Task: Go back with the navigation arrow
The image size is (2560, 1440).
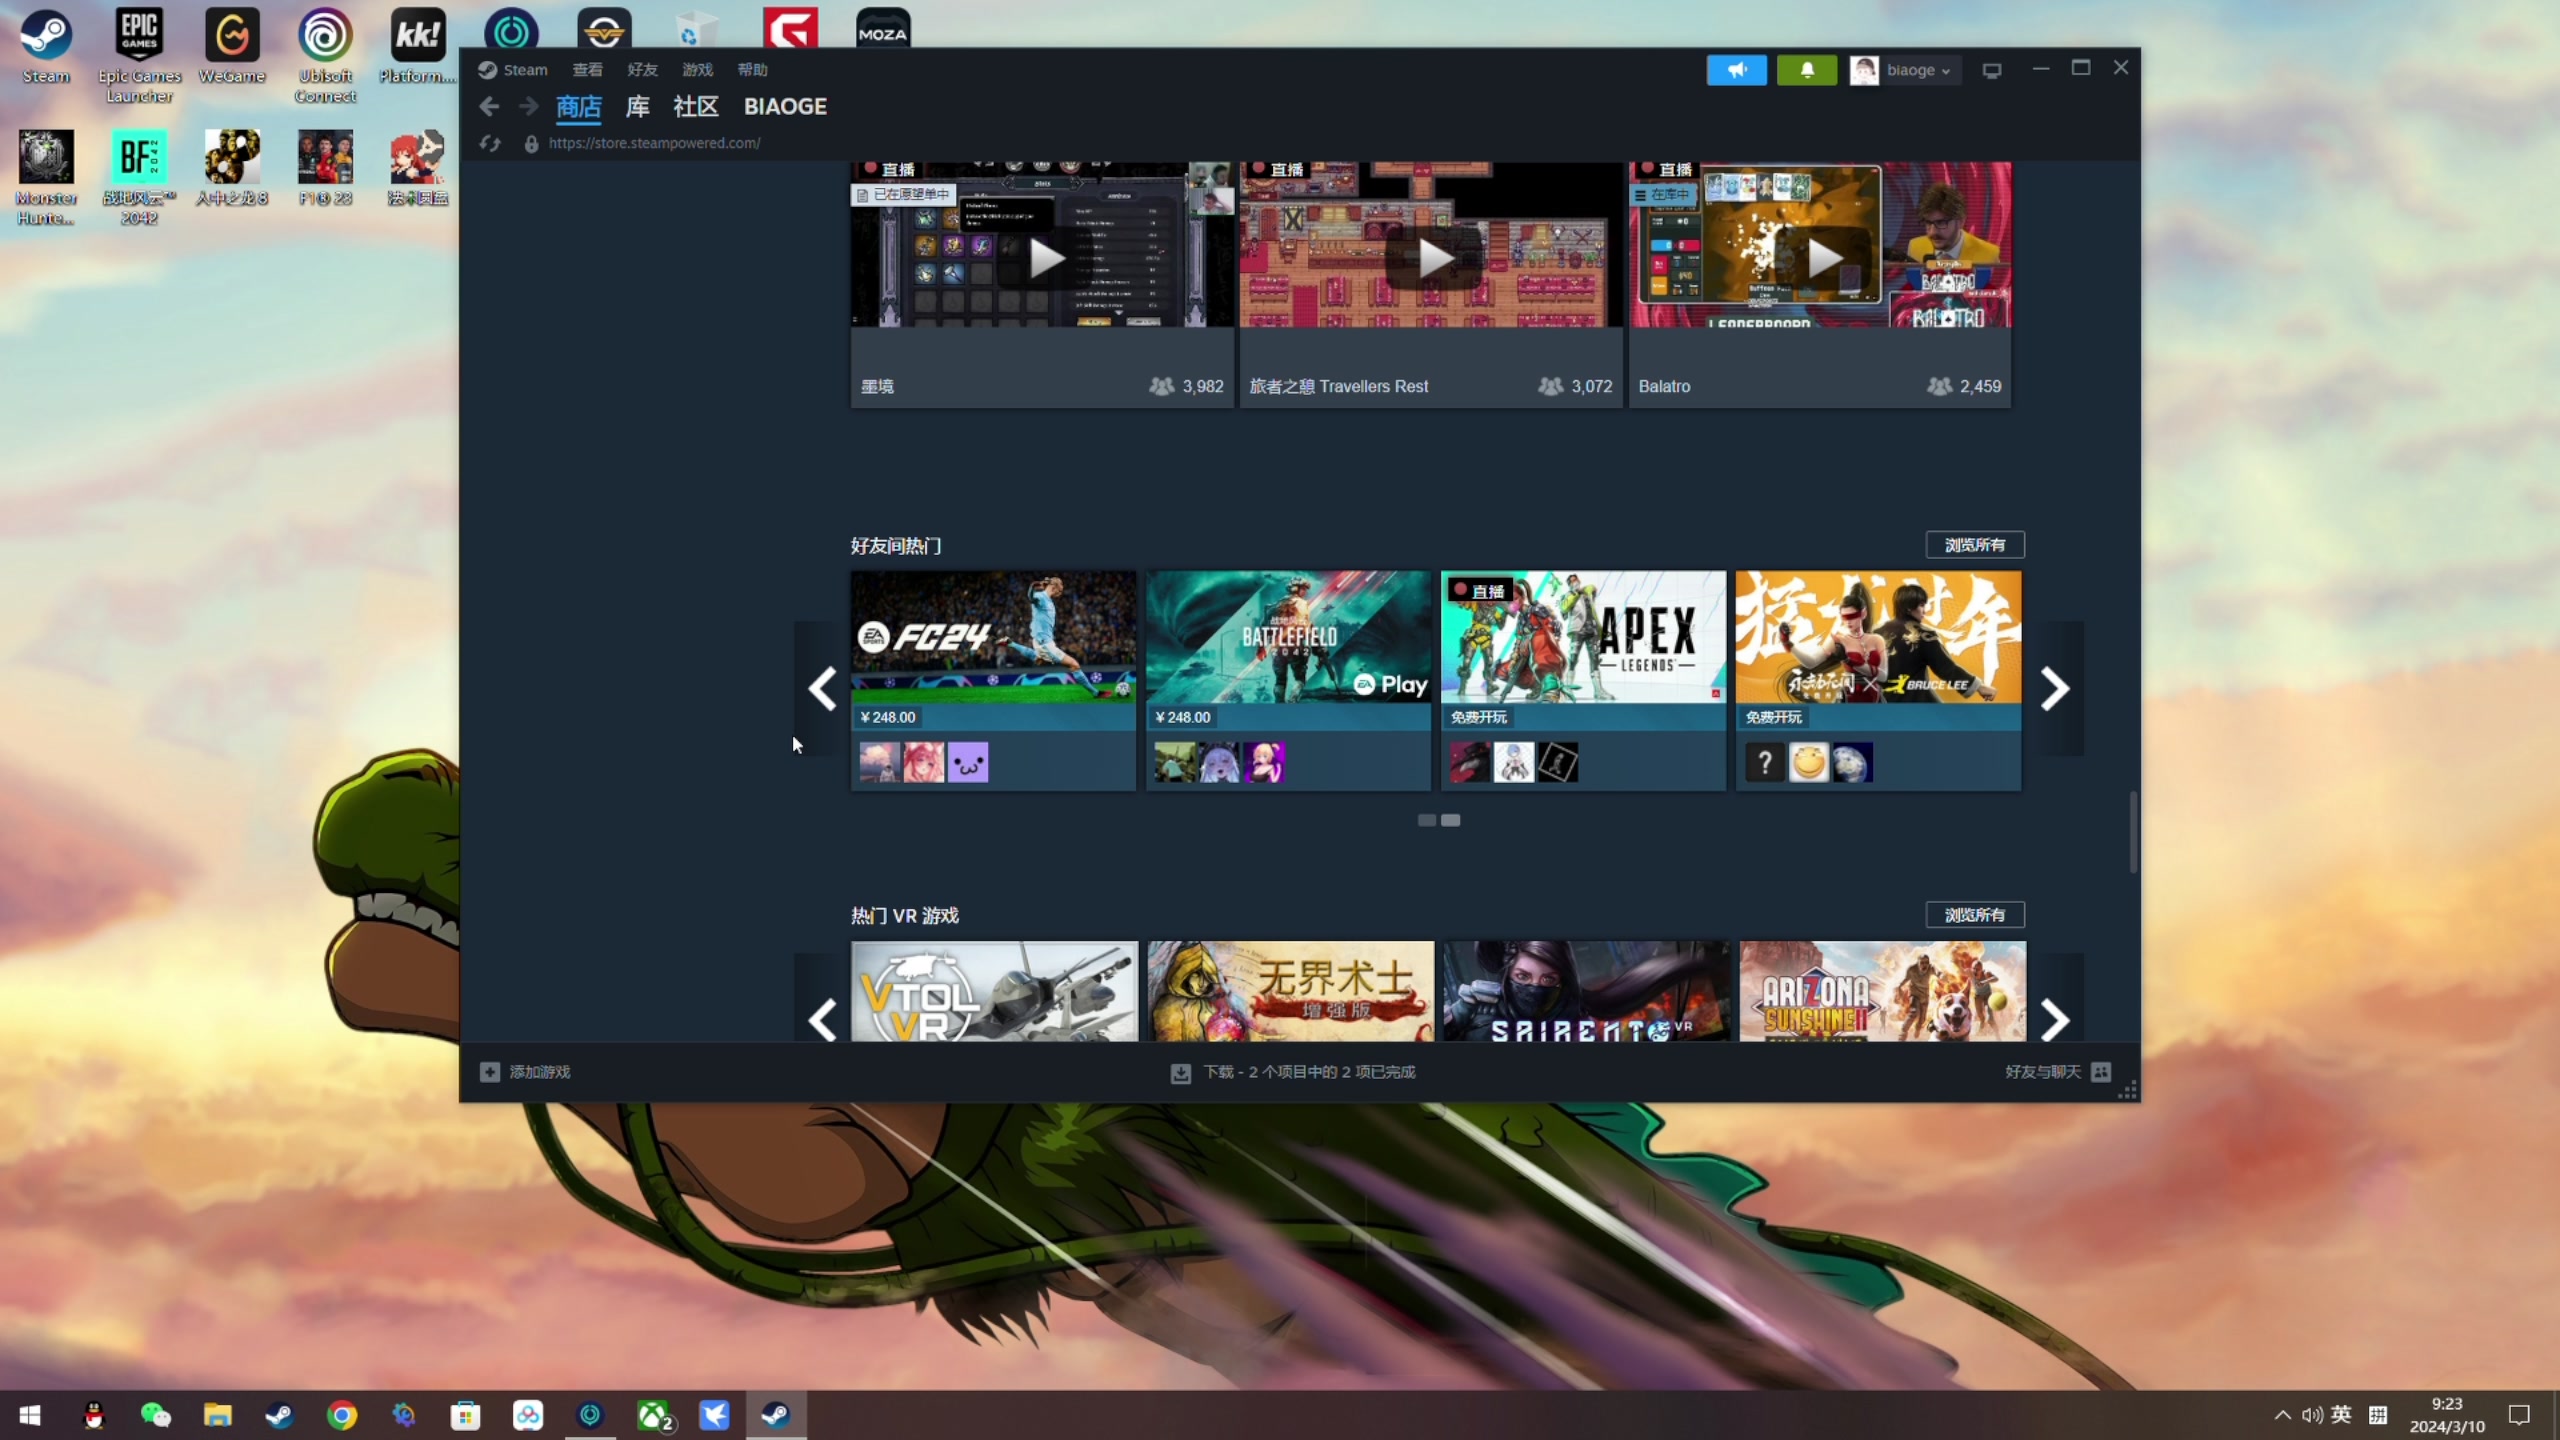Action: [x=489, y=106]
